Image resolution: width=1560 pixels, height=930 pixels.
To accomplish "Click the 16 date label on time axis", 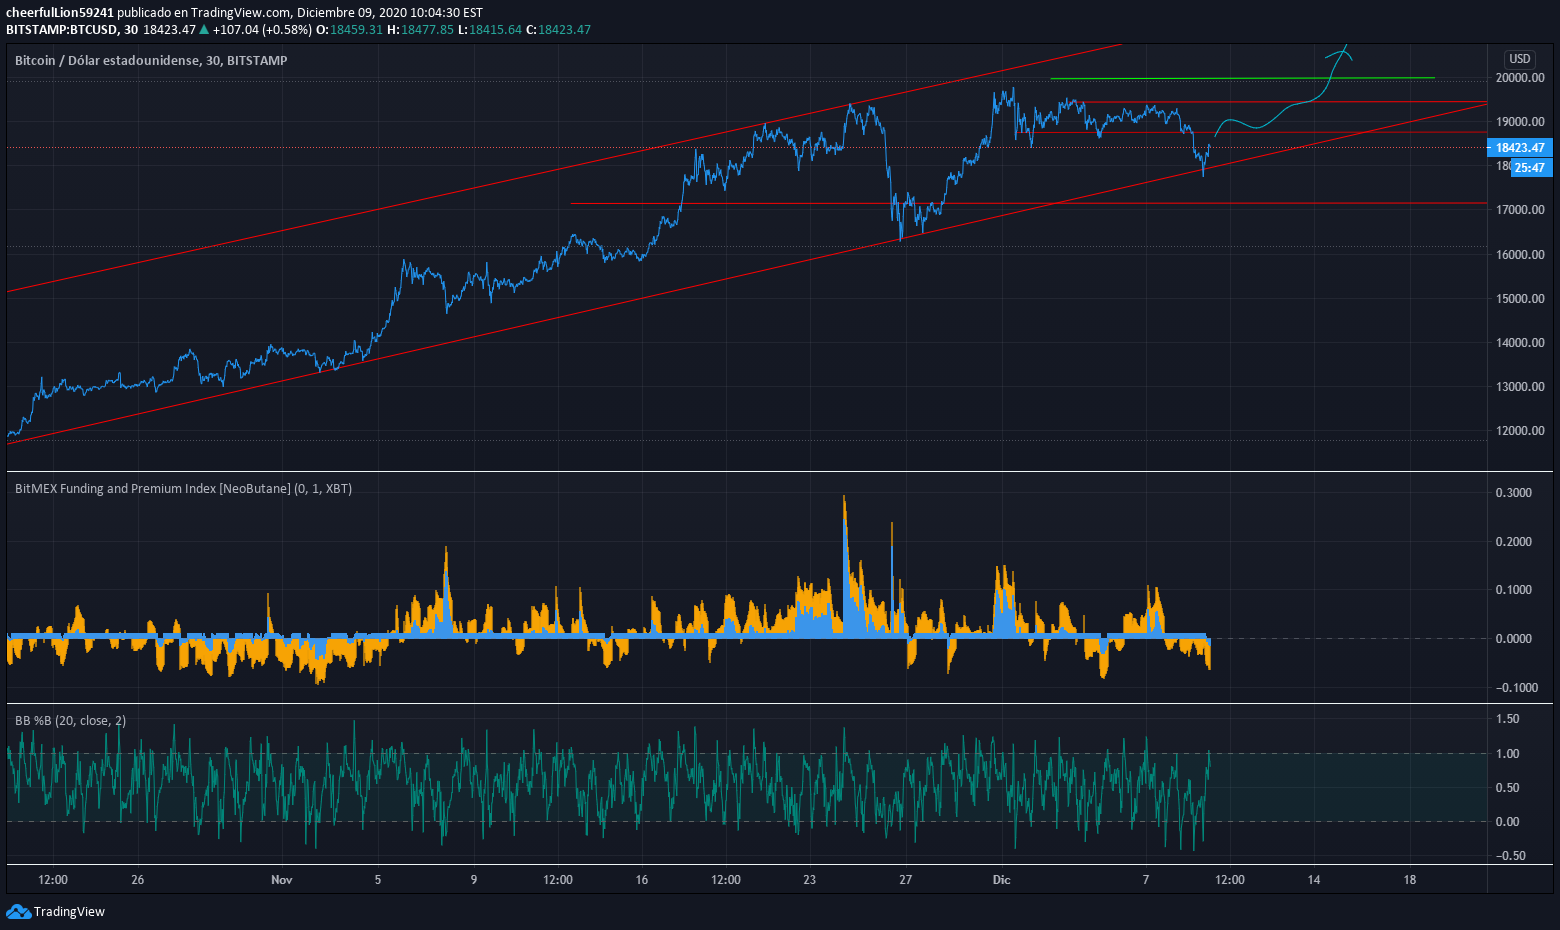I will [x=642, y=880].
